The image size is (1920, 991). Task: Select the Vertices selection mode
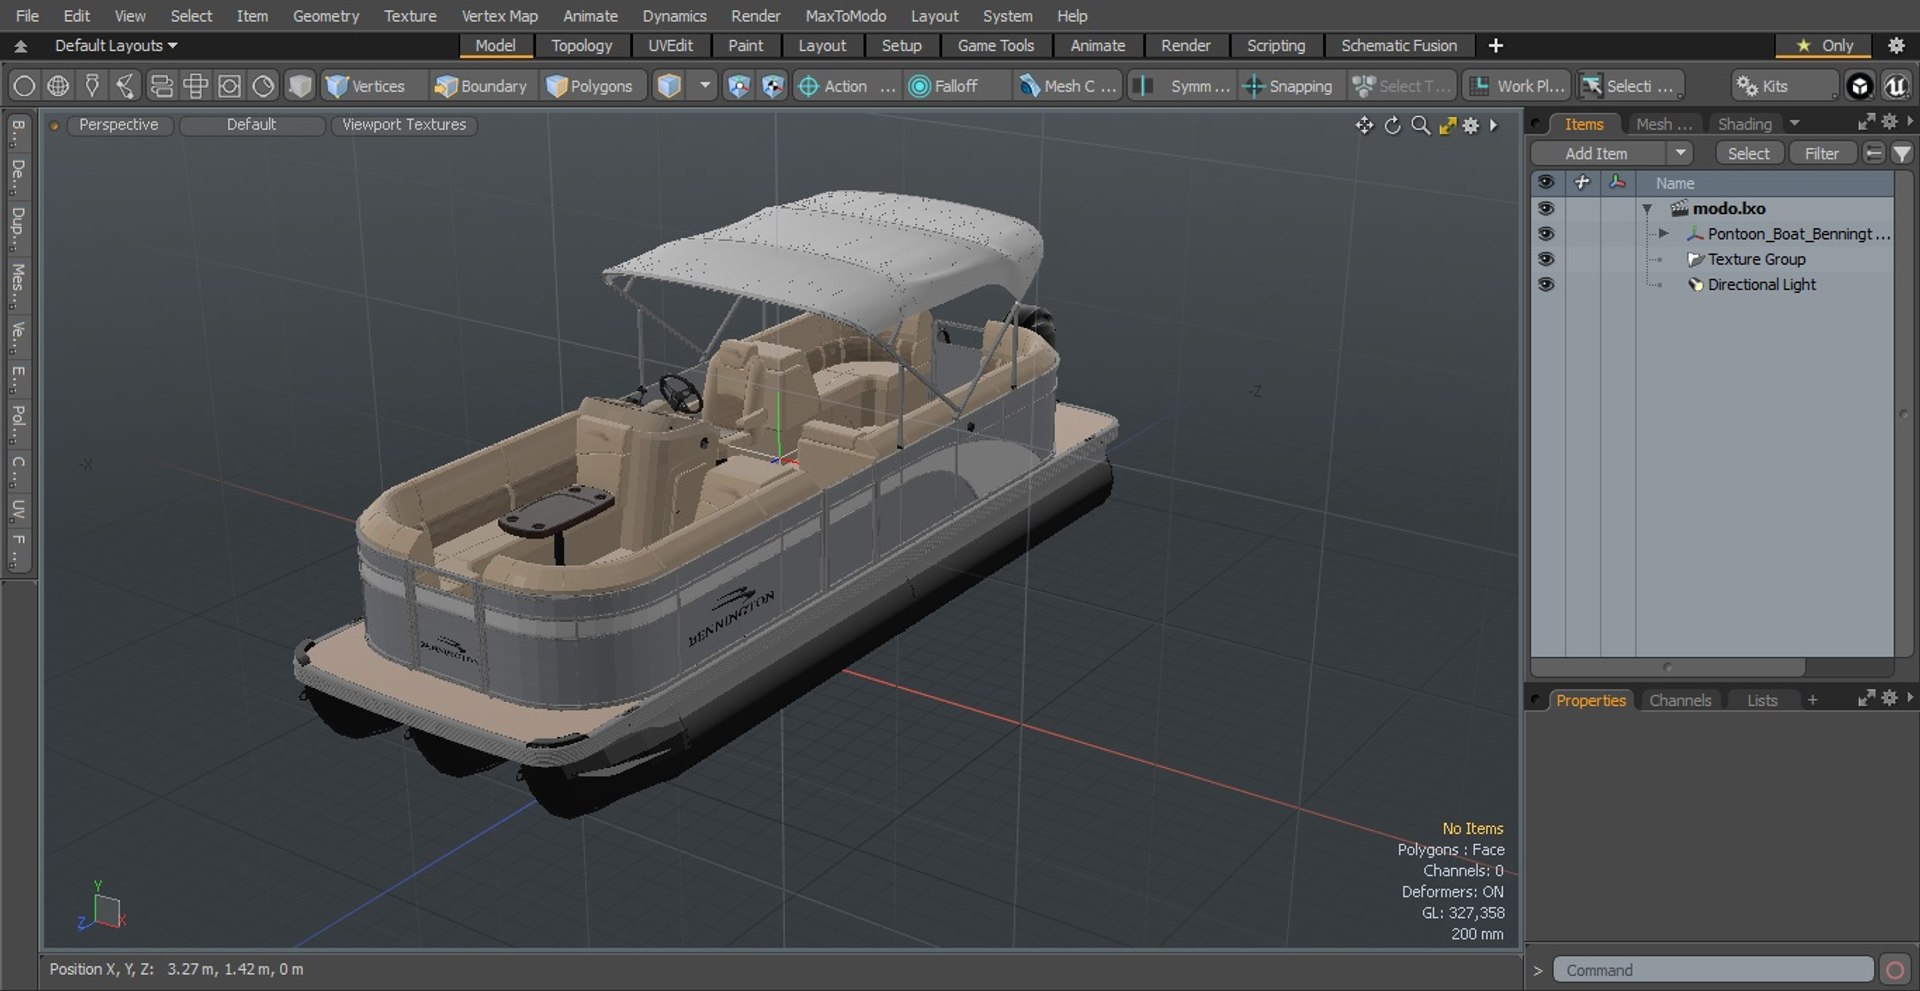tap(366, 86)
